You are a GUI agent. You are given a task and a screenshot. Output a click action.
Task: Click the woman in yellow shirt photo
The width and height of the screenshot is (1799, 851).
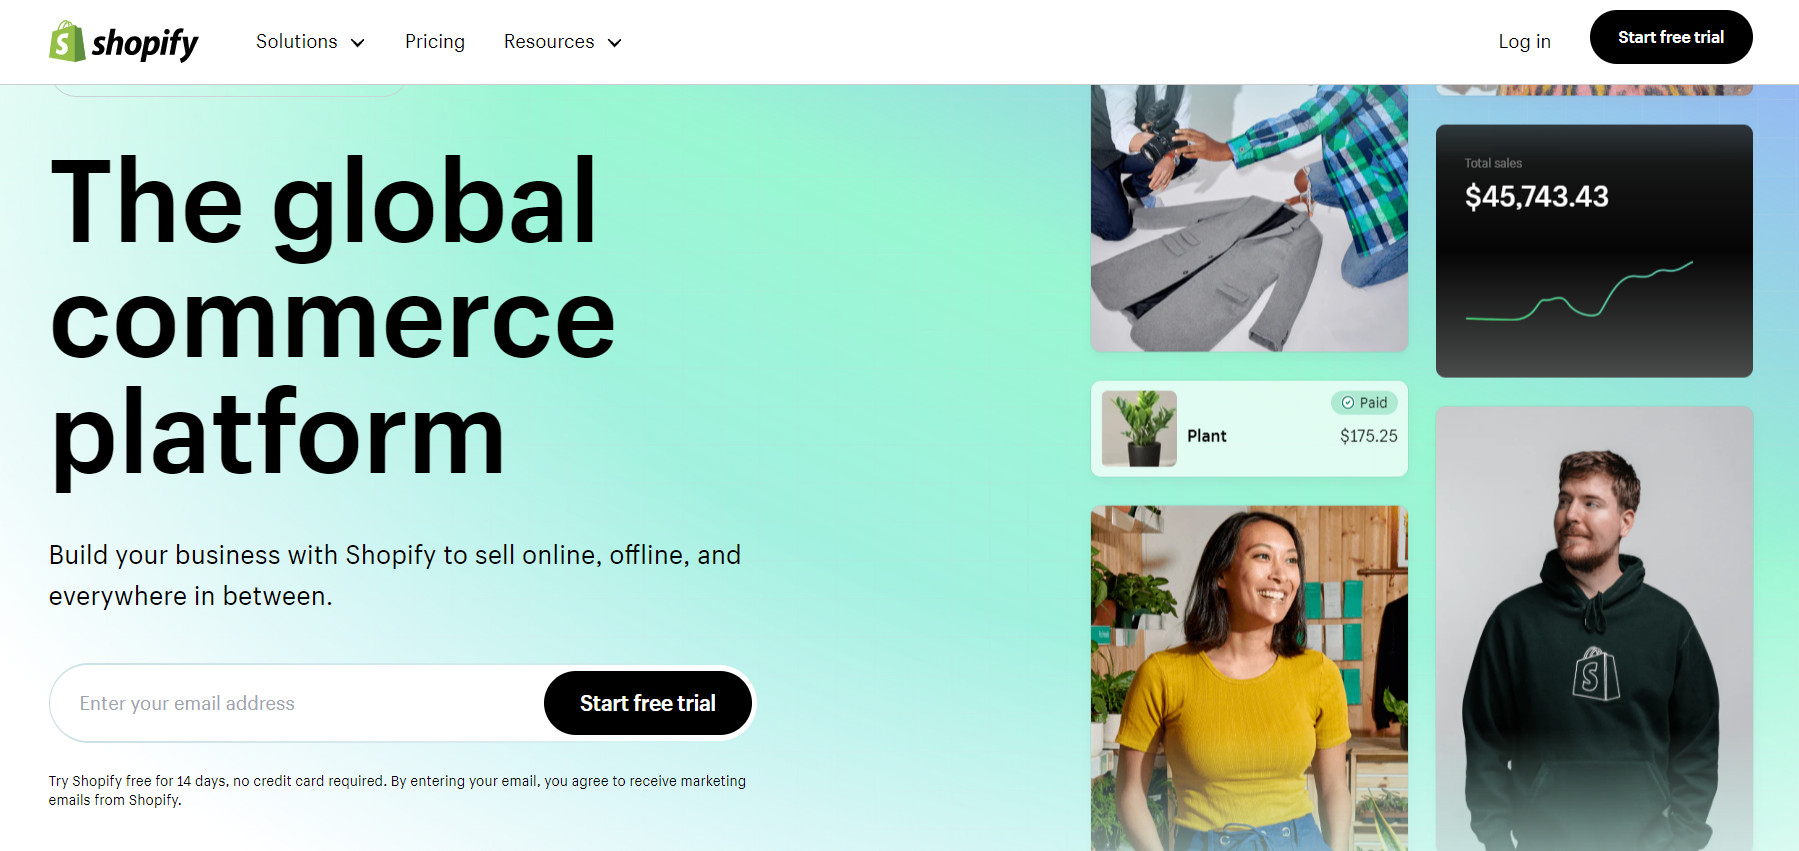[1249, 678]
